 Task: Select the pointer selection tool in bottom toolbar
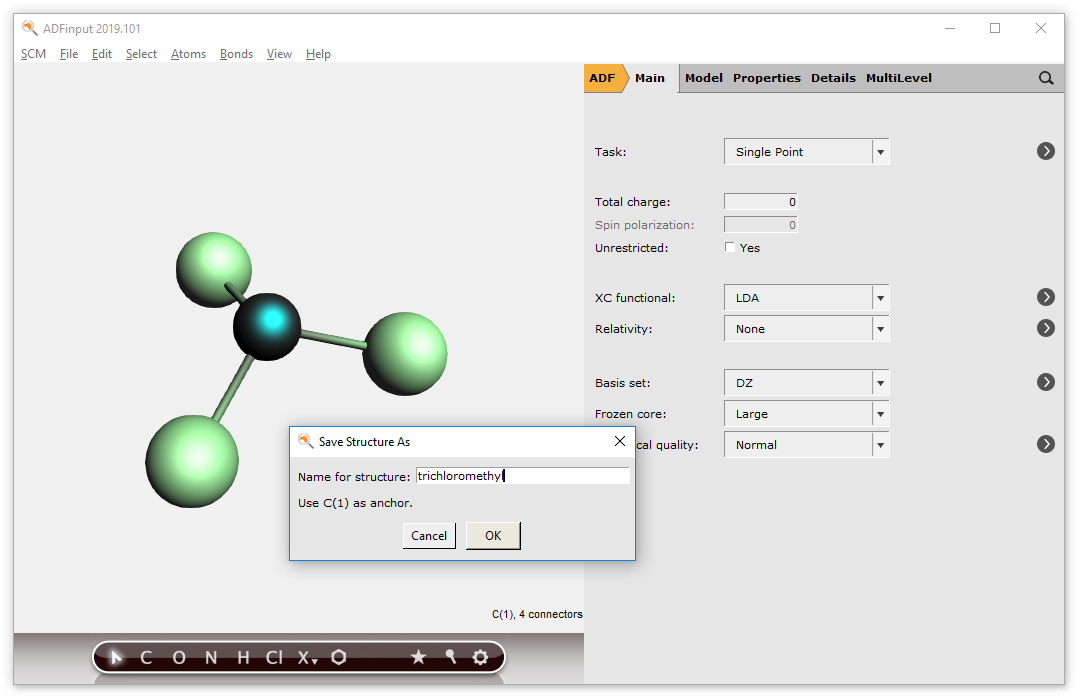click(115, 657)
